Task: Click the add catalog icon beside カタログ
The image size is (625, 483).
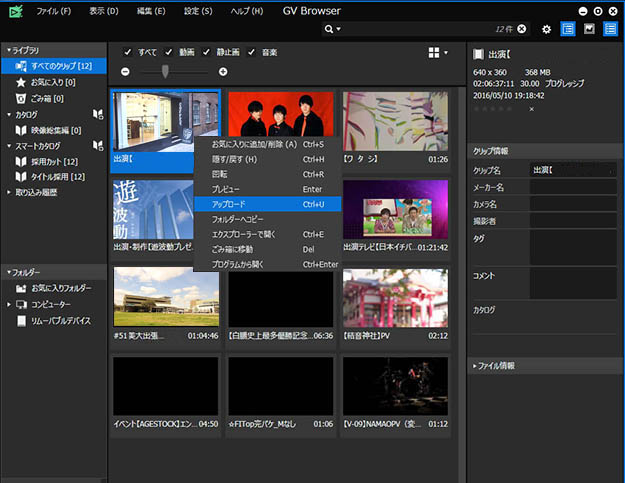Action: pyautogui.click(x=98, y=115)
